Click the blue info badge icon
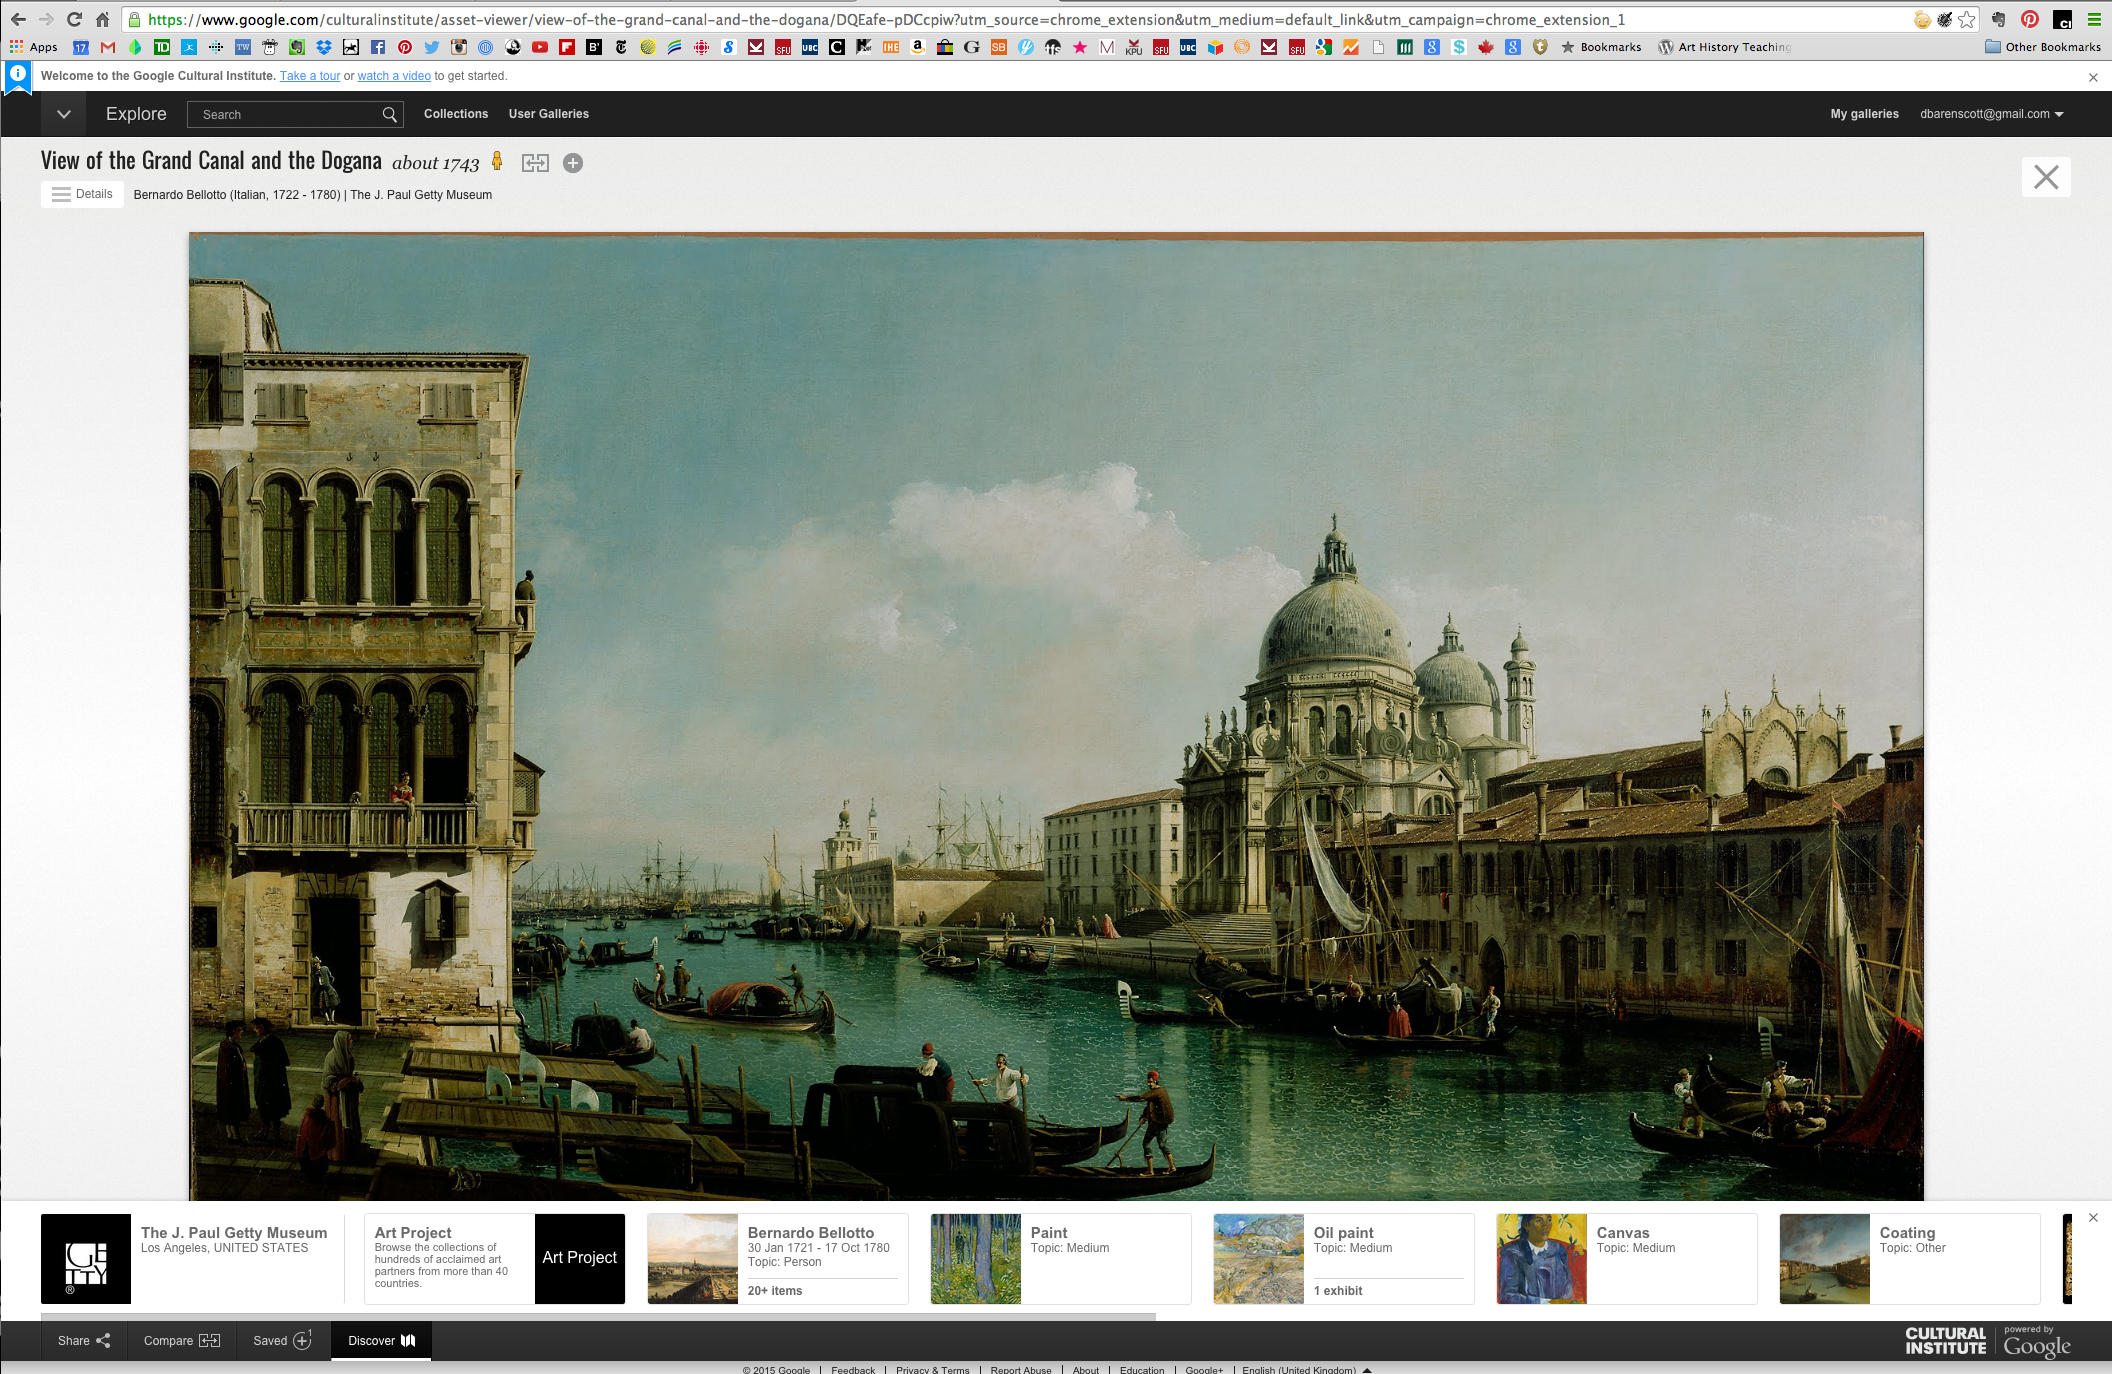The height and width of the screenshot is (1374, 2112). 18,75
